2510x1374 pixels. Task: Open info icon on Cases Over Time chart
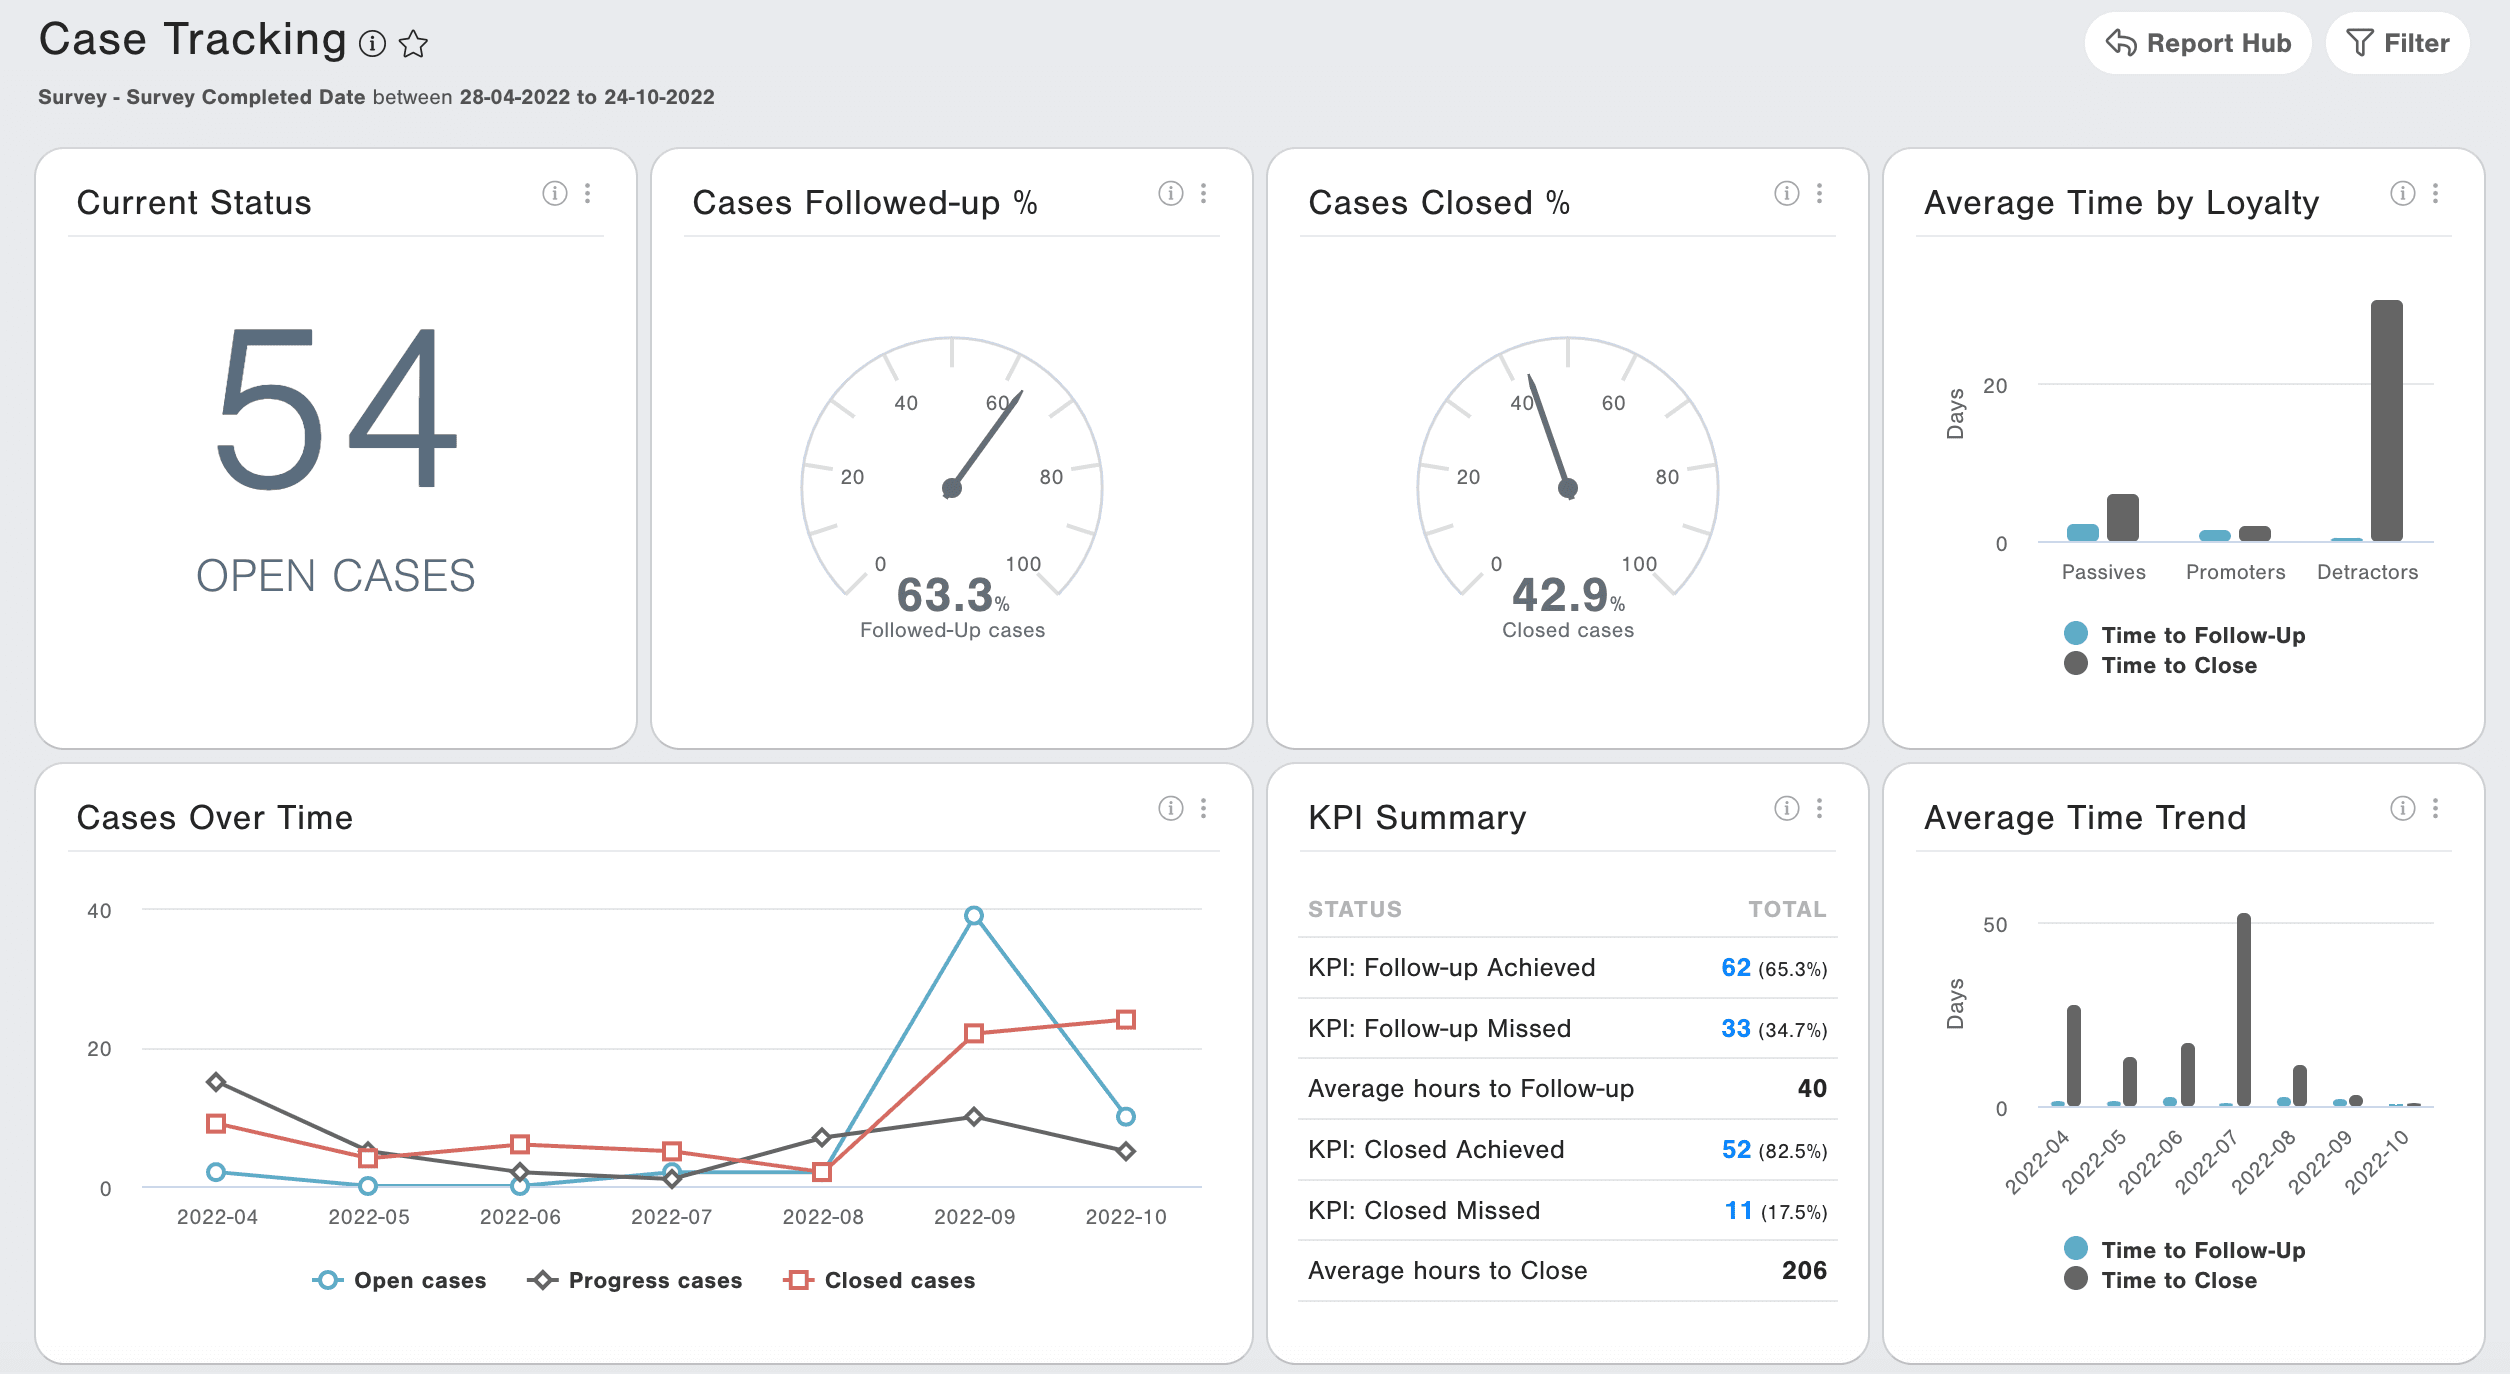[x=1170, y=808]
